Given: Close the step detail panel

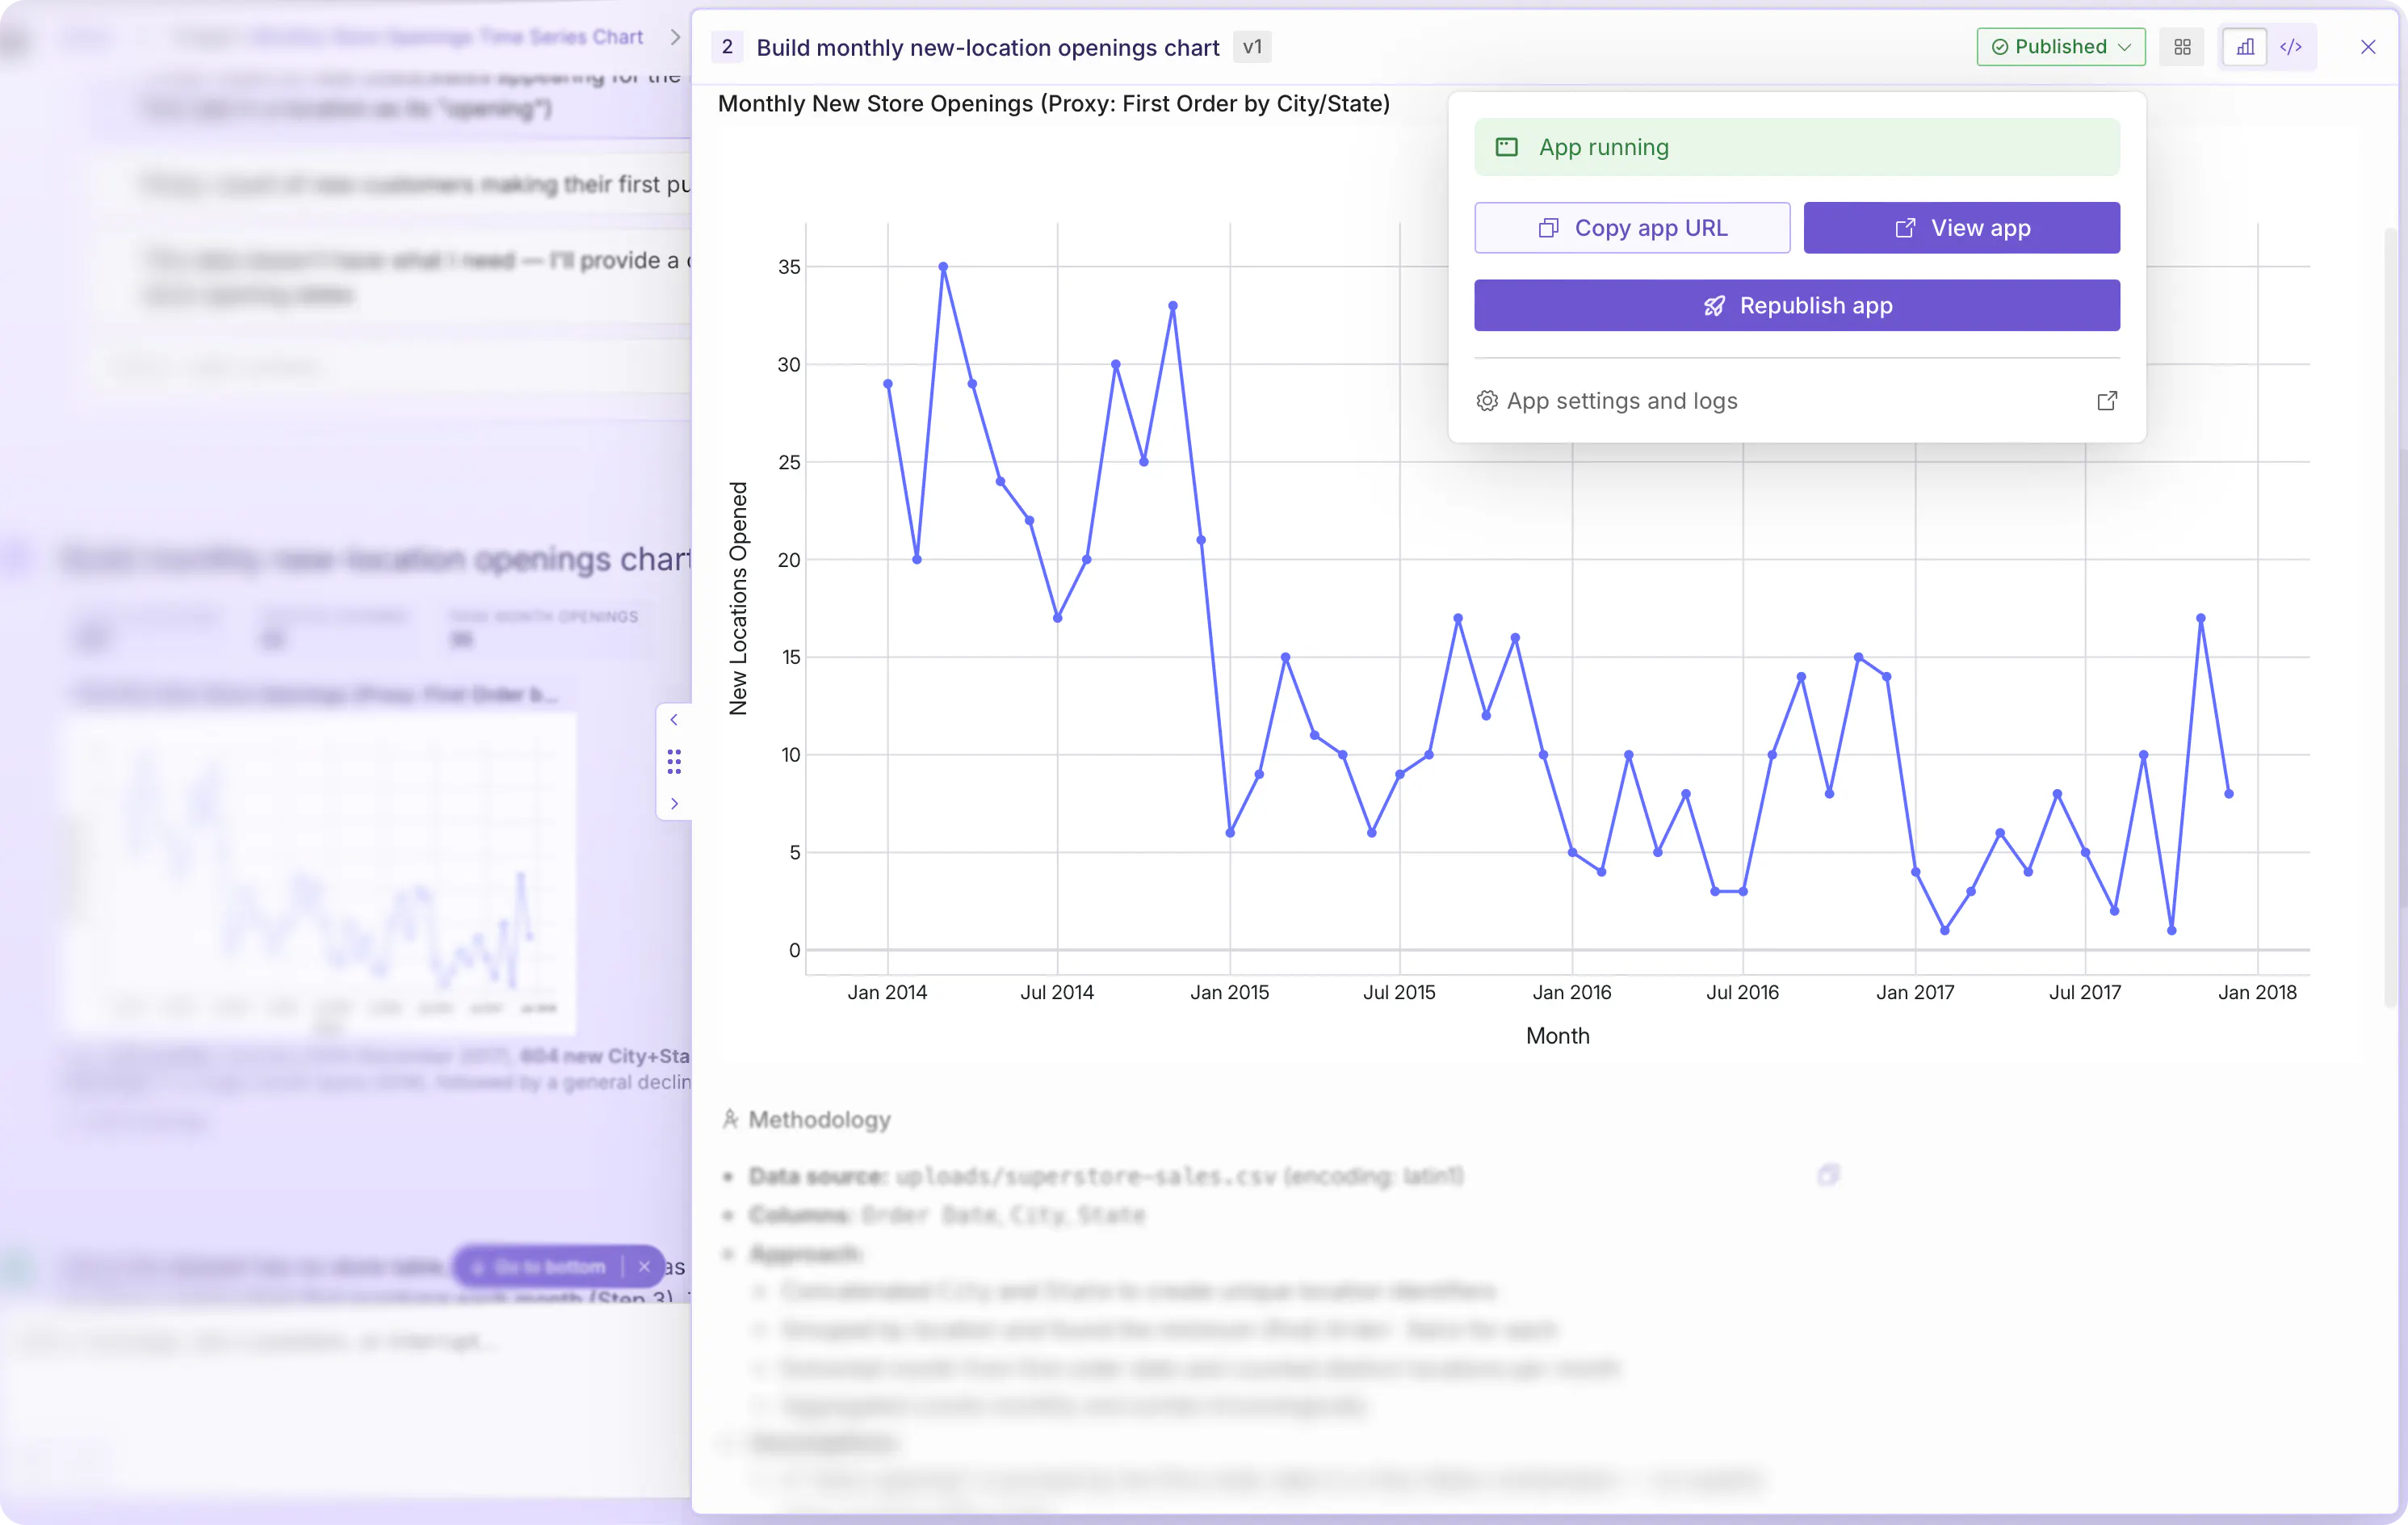Looking at the screenshot, I should [2368, 47].
